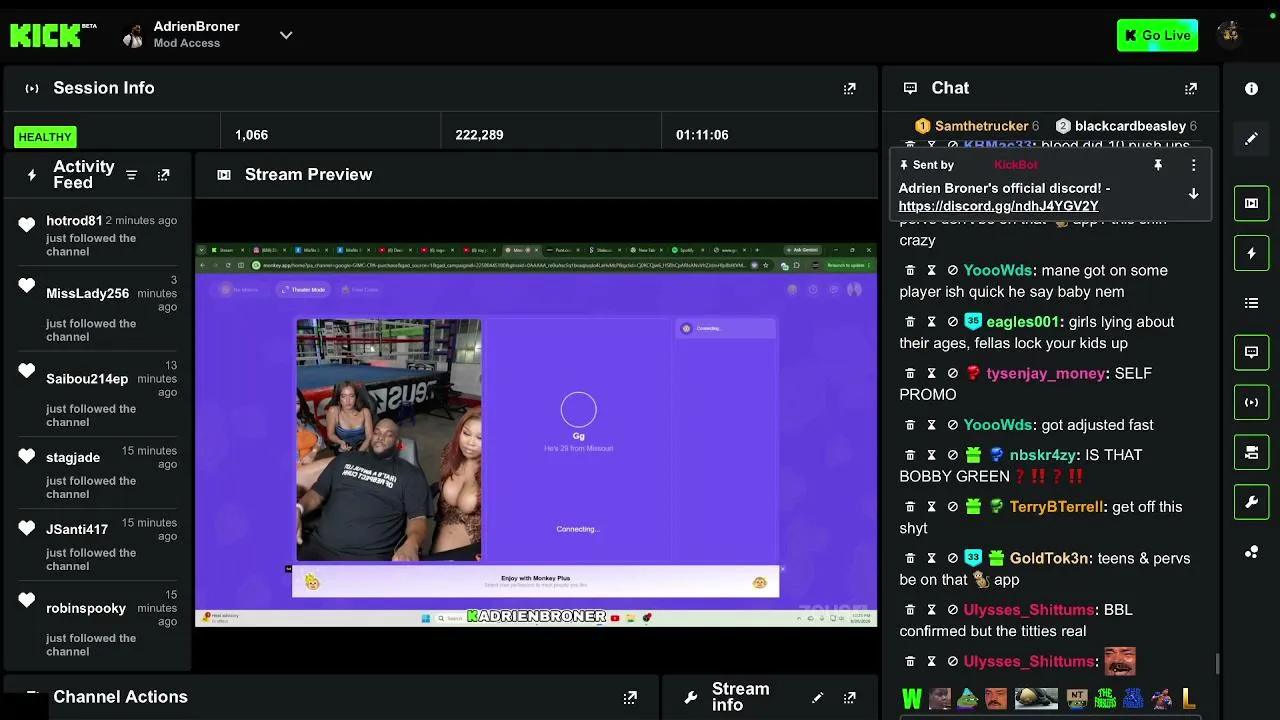Timeout user eagles001 via hourglass icon
The image size is (1280, 720).
point(931,322)
